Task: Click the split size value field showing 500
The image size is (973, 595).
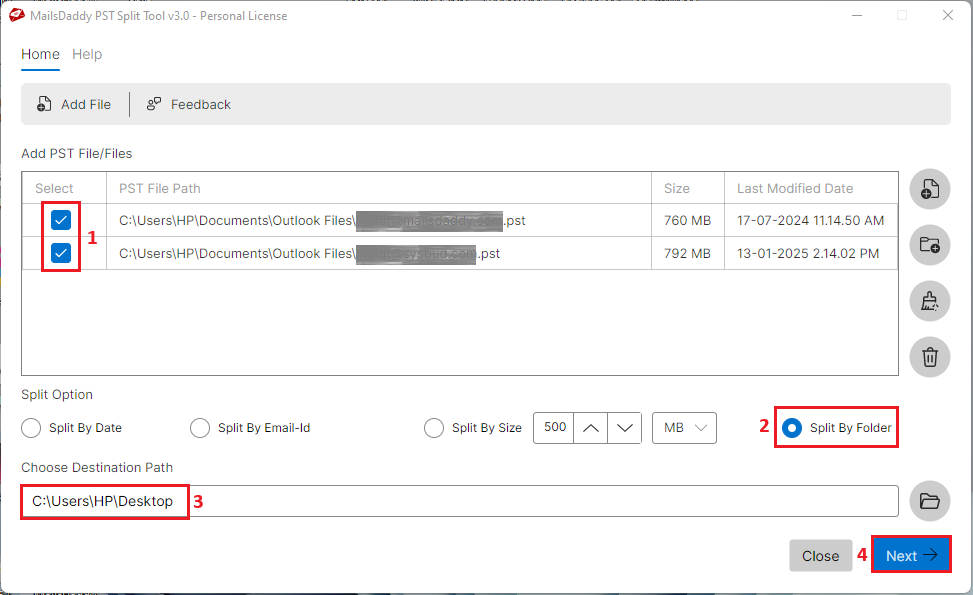Action: point(554,427)
